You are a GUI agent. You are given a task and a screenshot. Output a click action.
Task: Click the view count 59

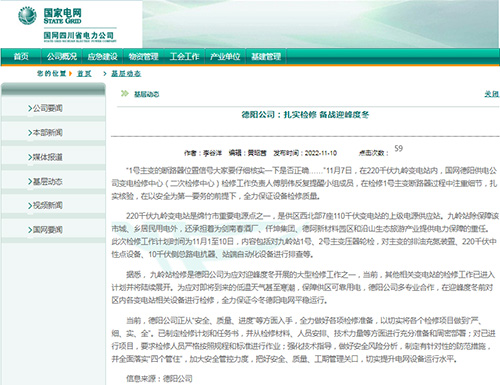[399, 148]
